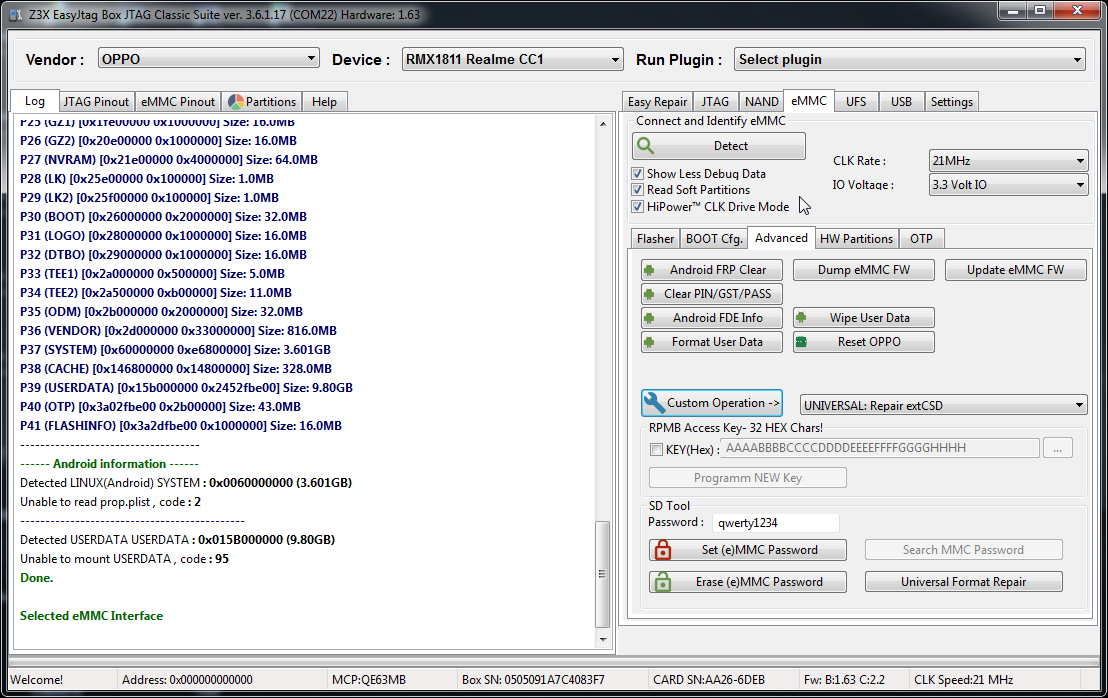Viewport: 1108px width, 698px height.
Task: Disable HiPower CLK Drive Mode checkbox
Action: click(x=637, y=207)
